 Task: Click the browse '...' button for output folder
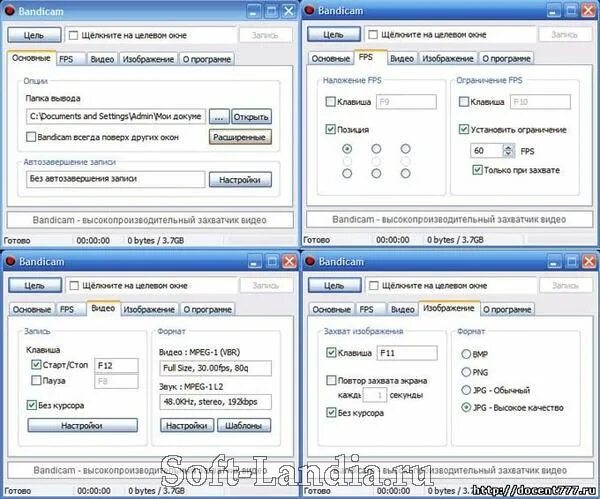[x=219, y=117]
